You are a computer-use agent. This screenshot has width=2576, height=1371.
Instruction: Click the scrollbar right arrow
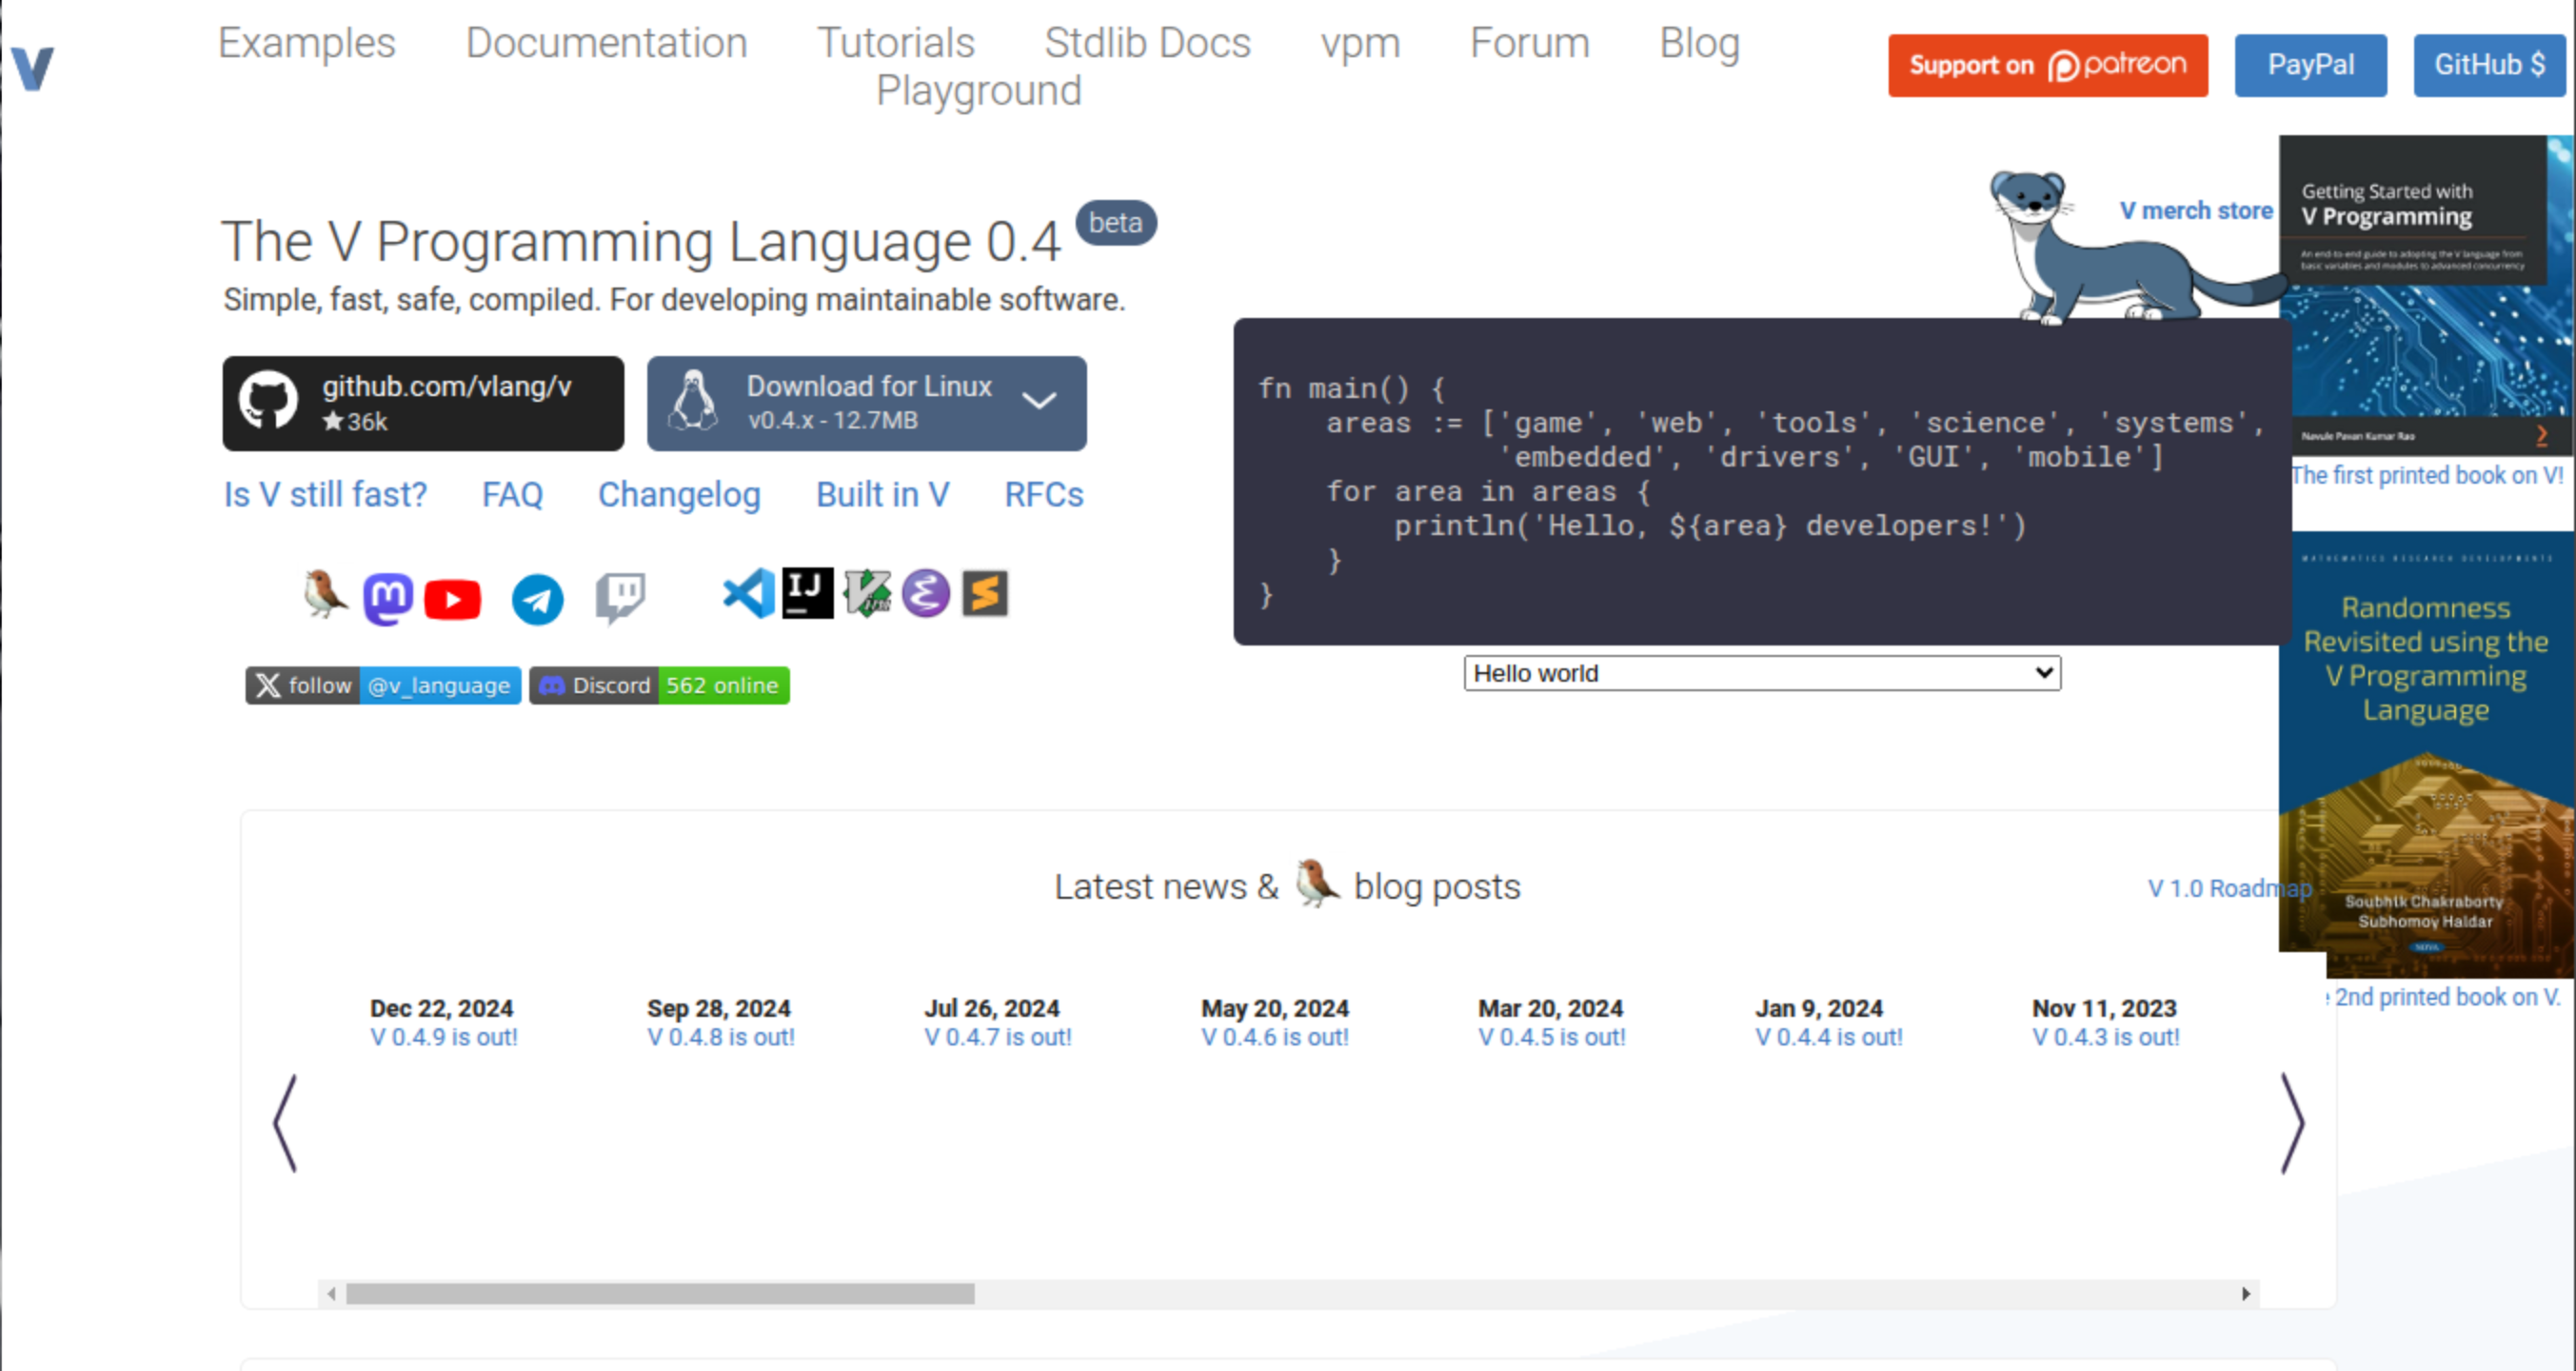[x=2246, y=1294]
